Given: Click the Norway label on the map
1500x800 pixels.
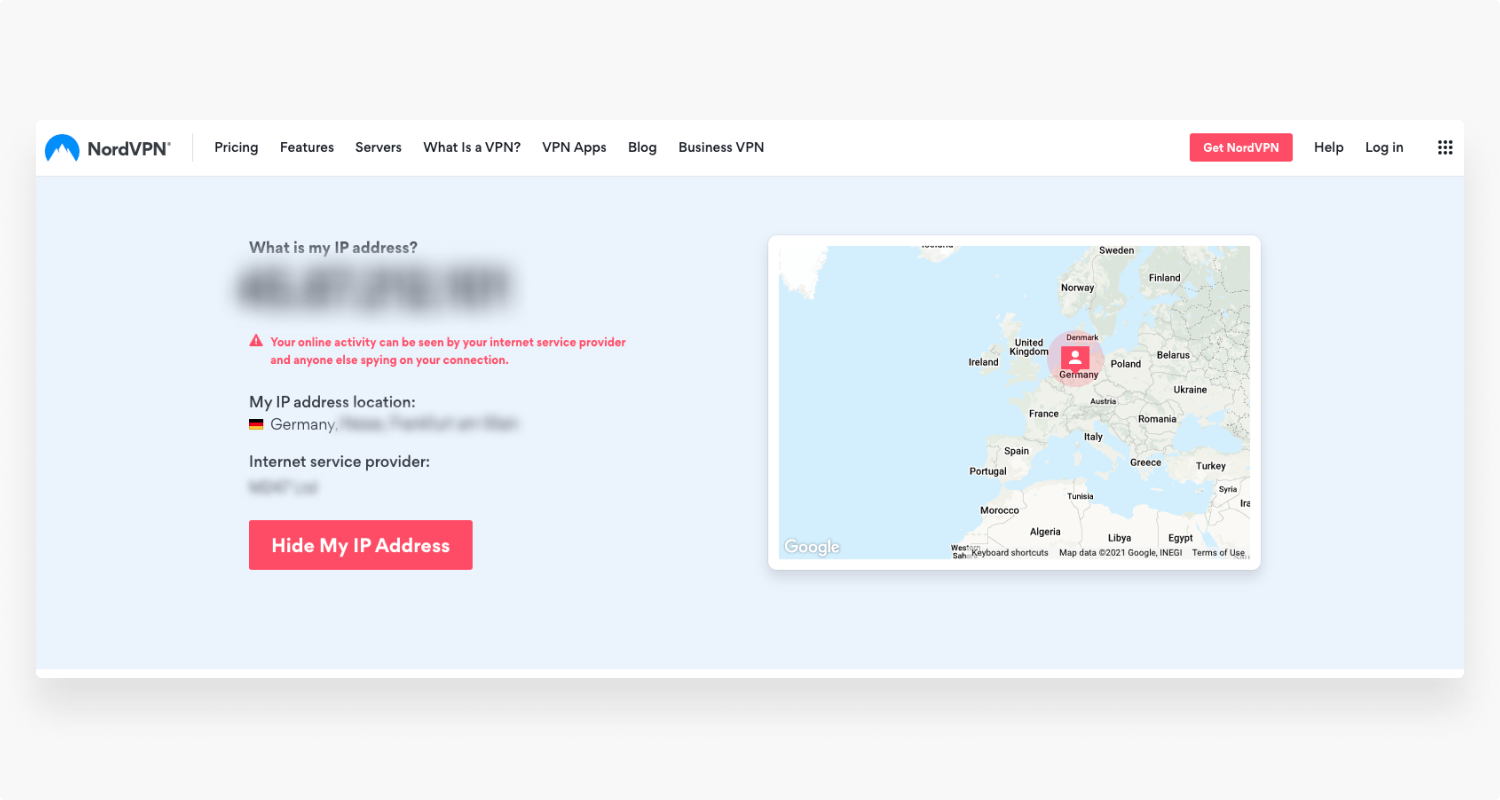Looking at the screenshot, I should pyautogui.click(x=1078, y=288).
